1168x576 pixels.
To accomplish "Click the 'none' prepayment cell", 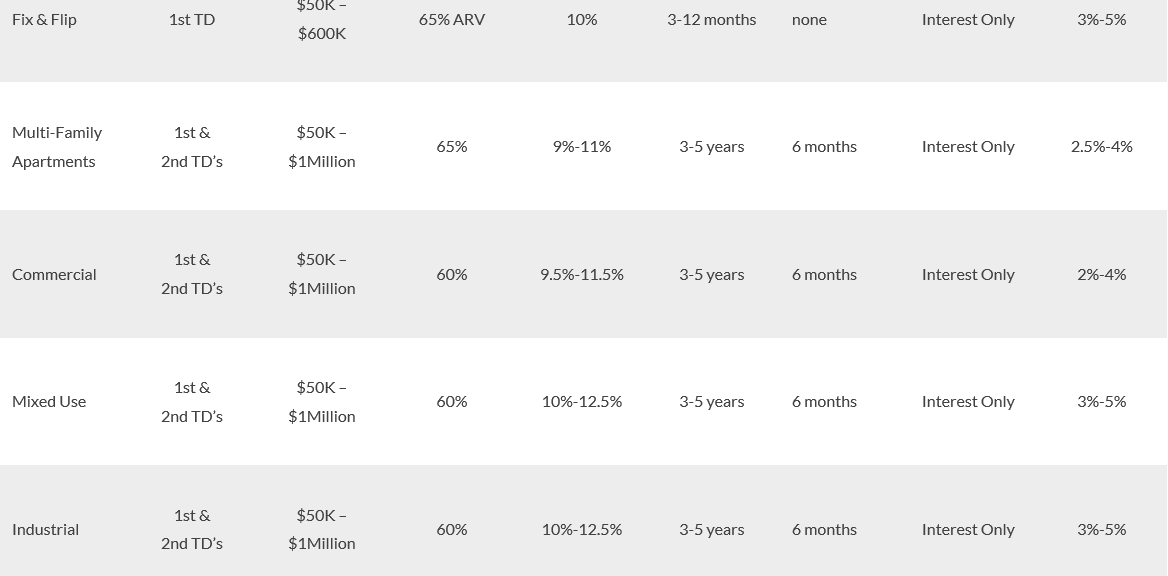I will coord(809,19).
